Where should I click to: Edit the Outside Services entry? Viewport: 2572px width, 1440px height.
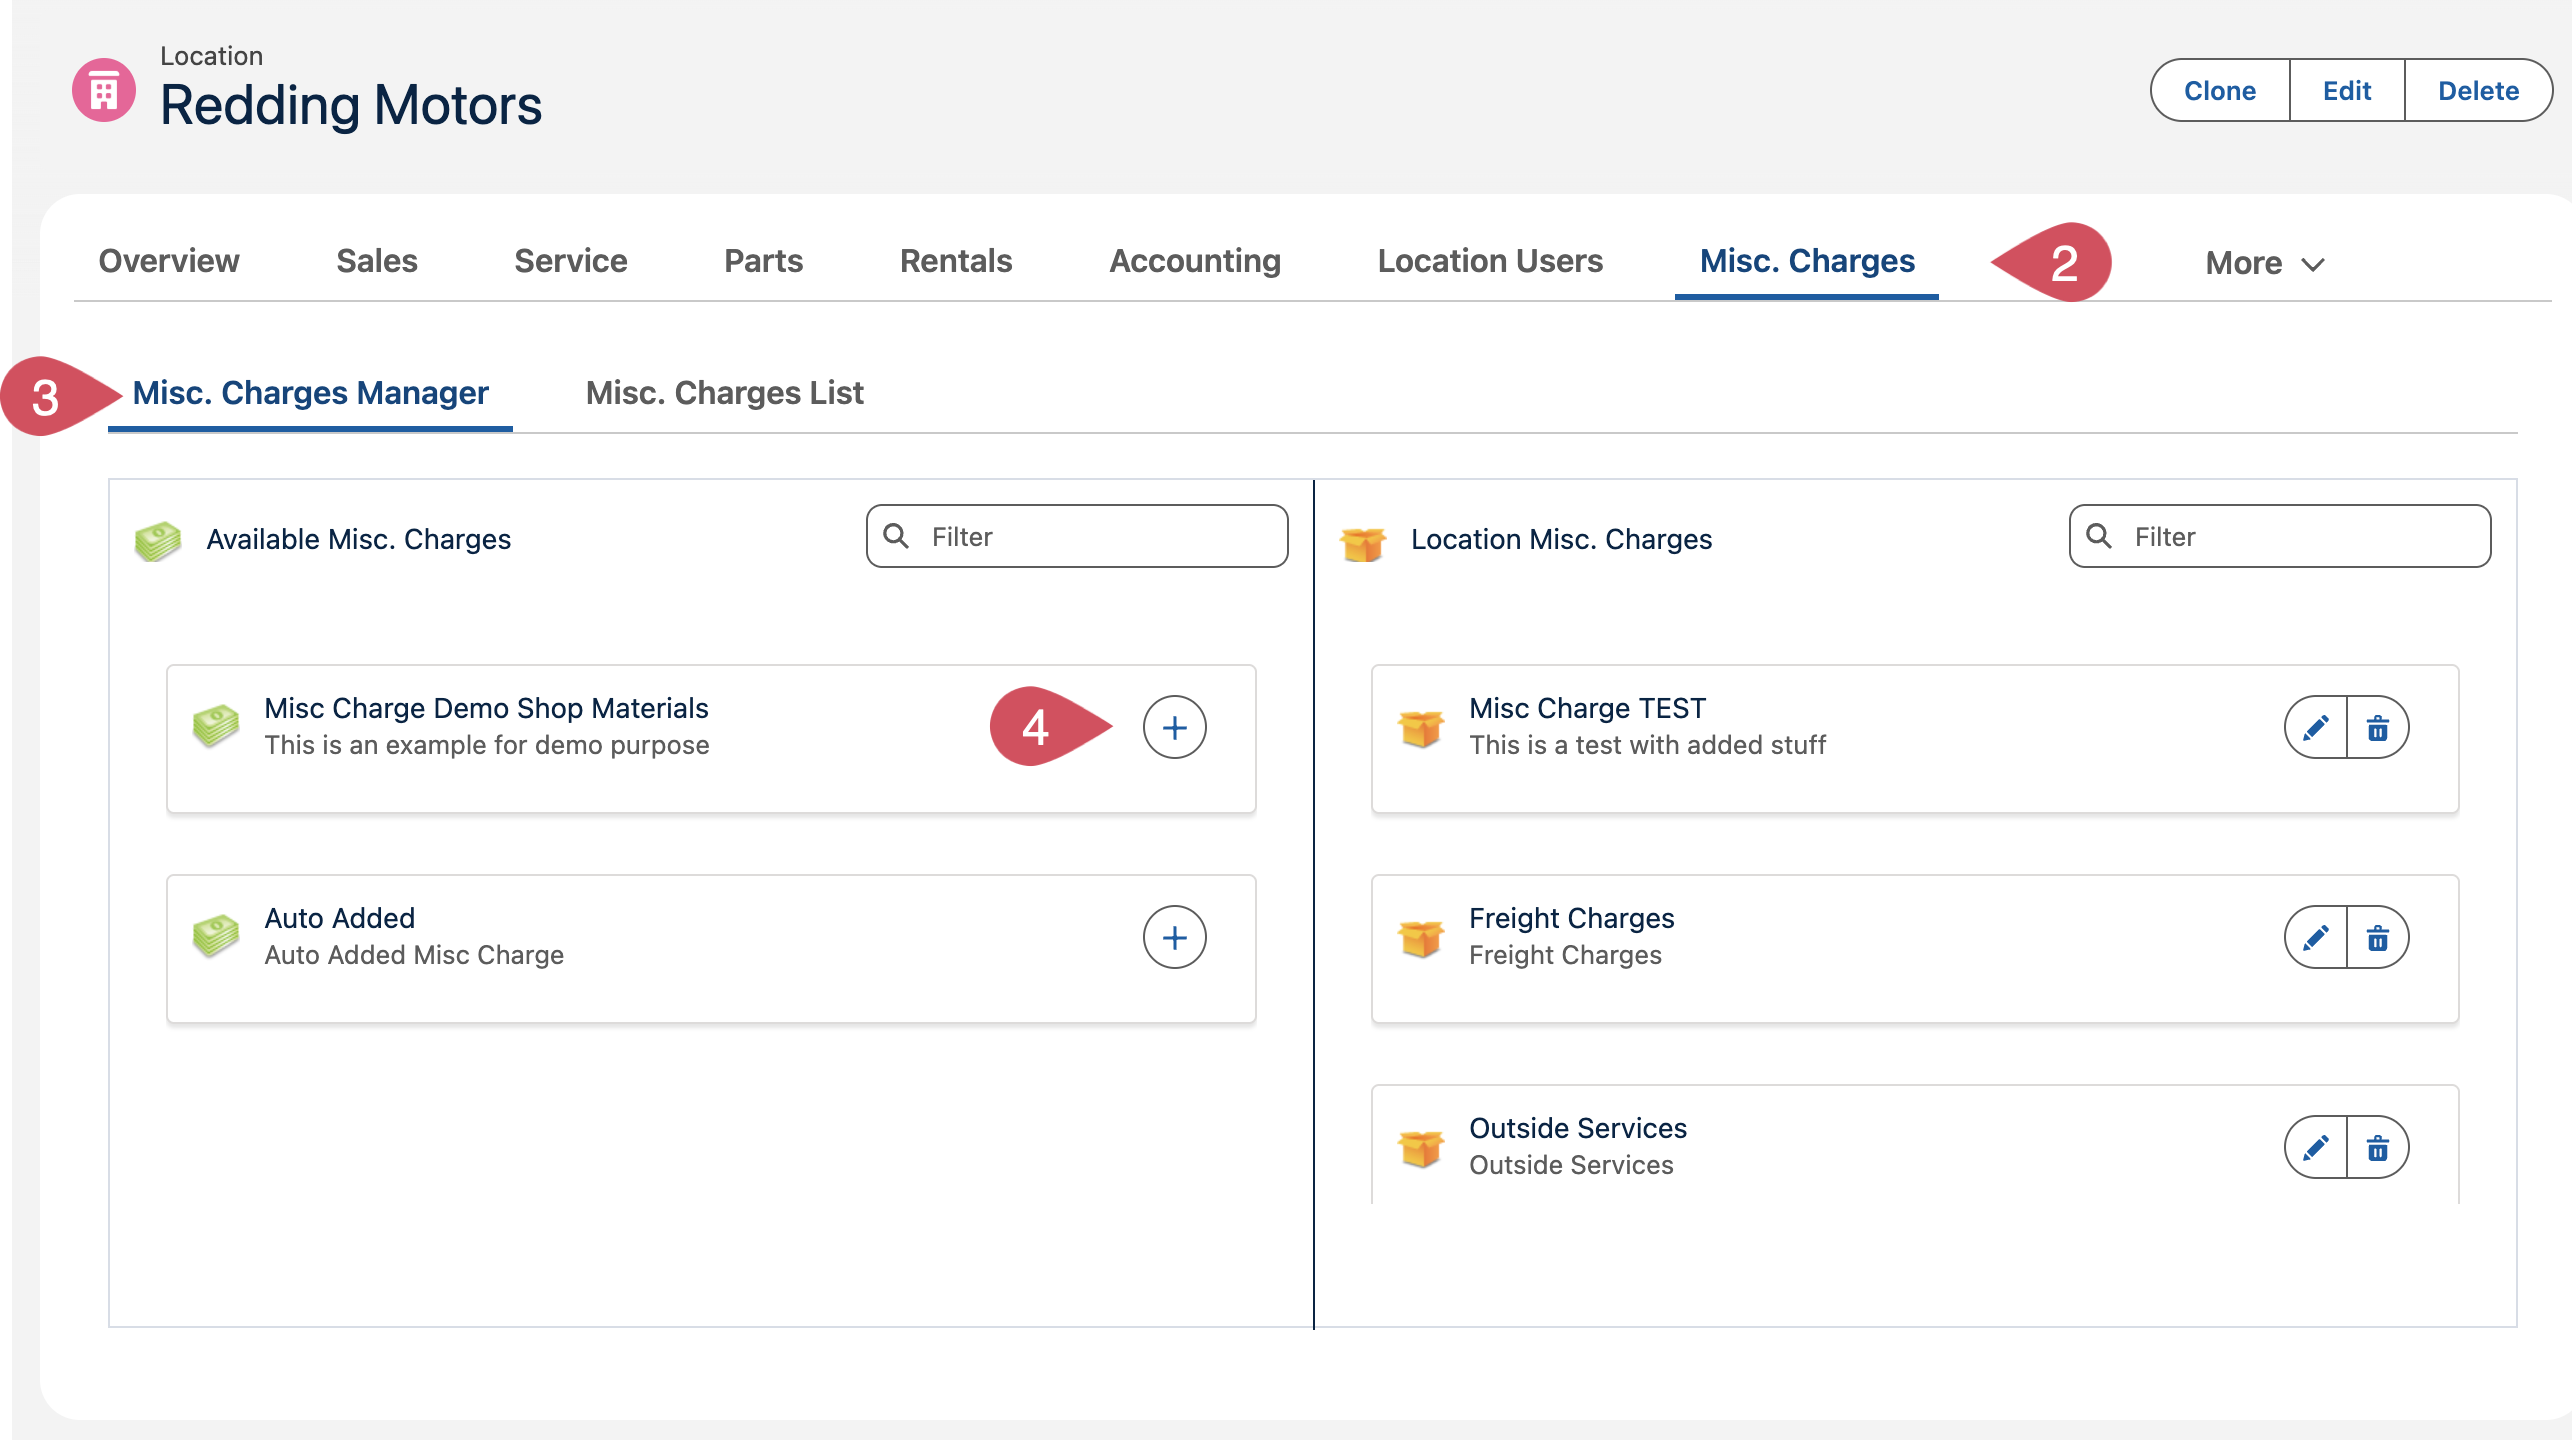point(2316,1147)
